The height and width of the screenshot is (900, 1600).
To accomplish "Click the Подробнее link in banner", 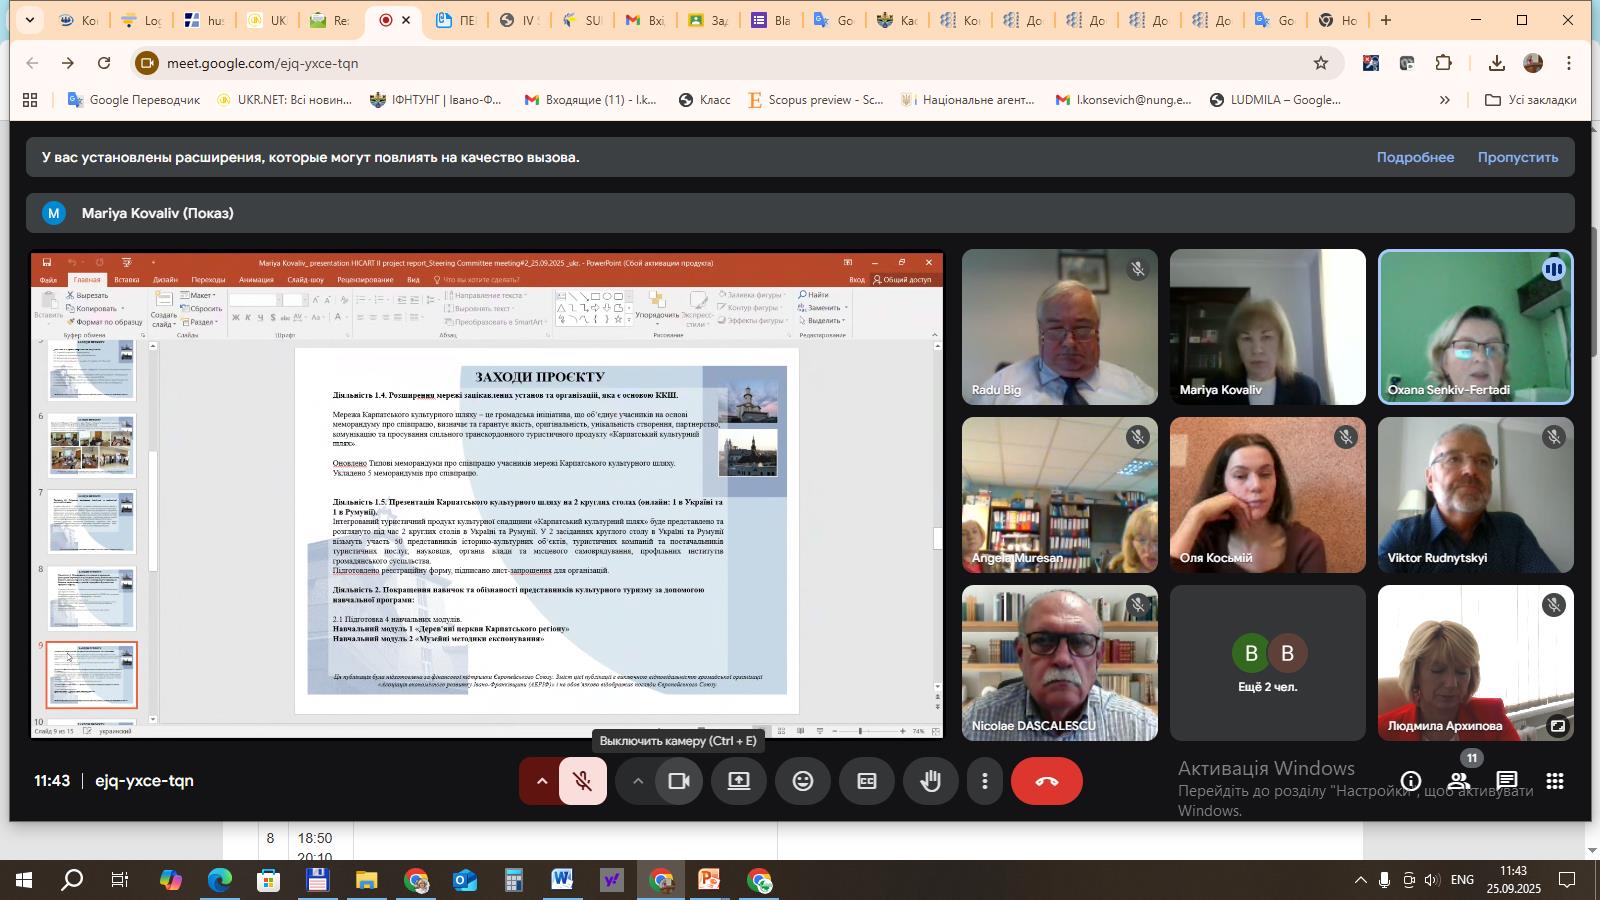I will coord(1415,158).
